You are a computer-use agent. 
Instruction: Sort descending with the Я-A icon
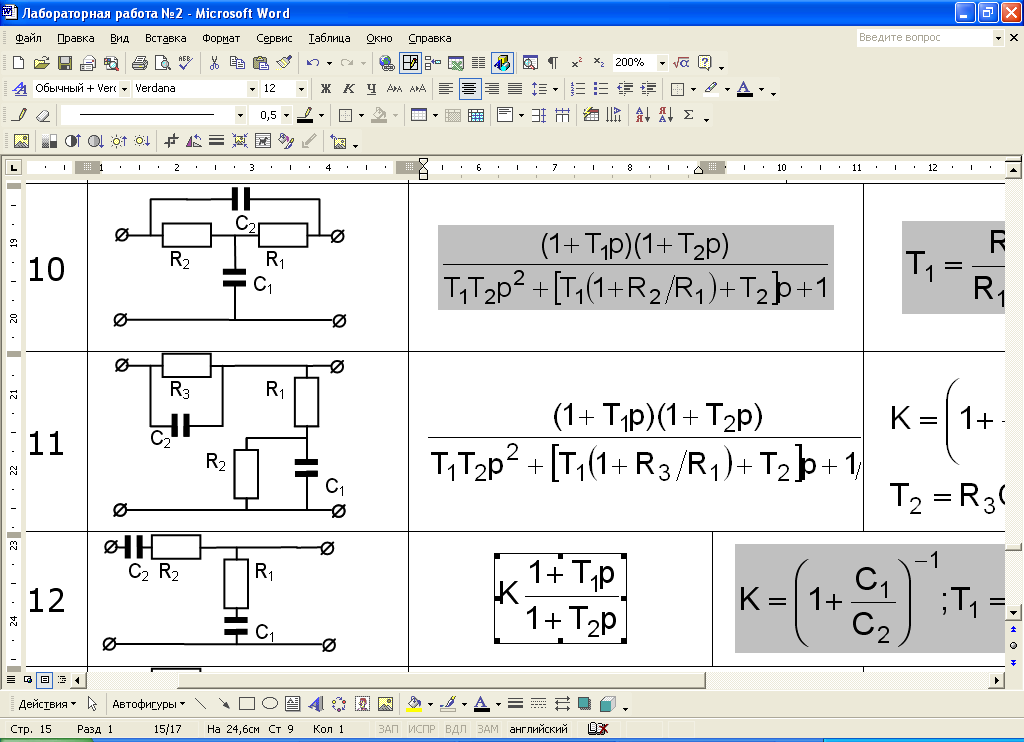coord(665,116)
